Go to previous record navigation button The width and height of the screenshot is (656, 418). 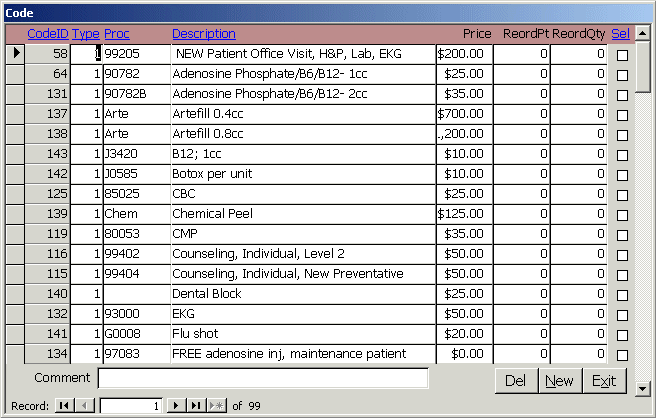tap(85, 406)
